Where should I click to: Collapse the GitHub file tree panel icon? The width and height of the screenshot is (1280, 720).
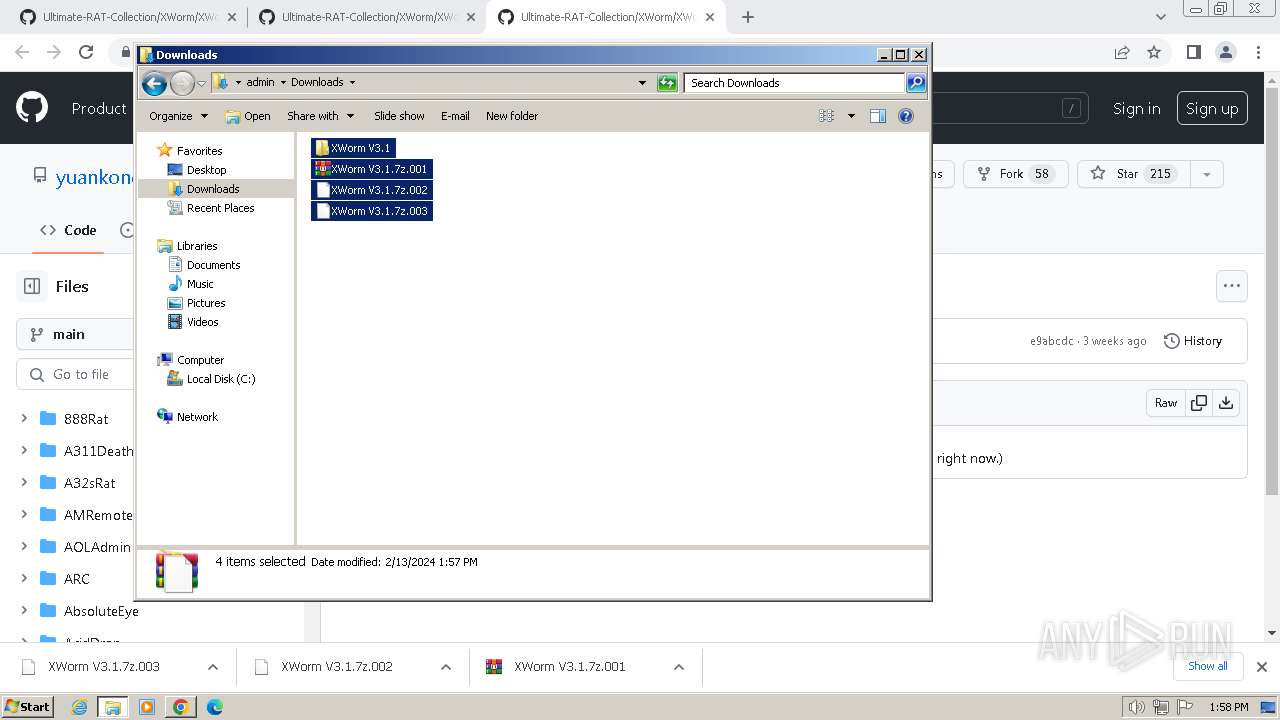(x=32, y=286)
